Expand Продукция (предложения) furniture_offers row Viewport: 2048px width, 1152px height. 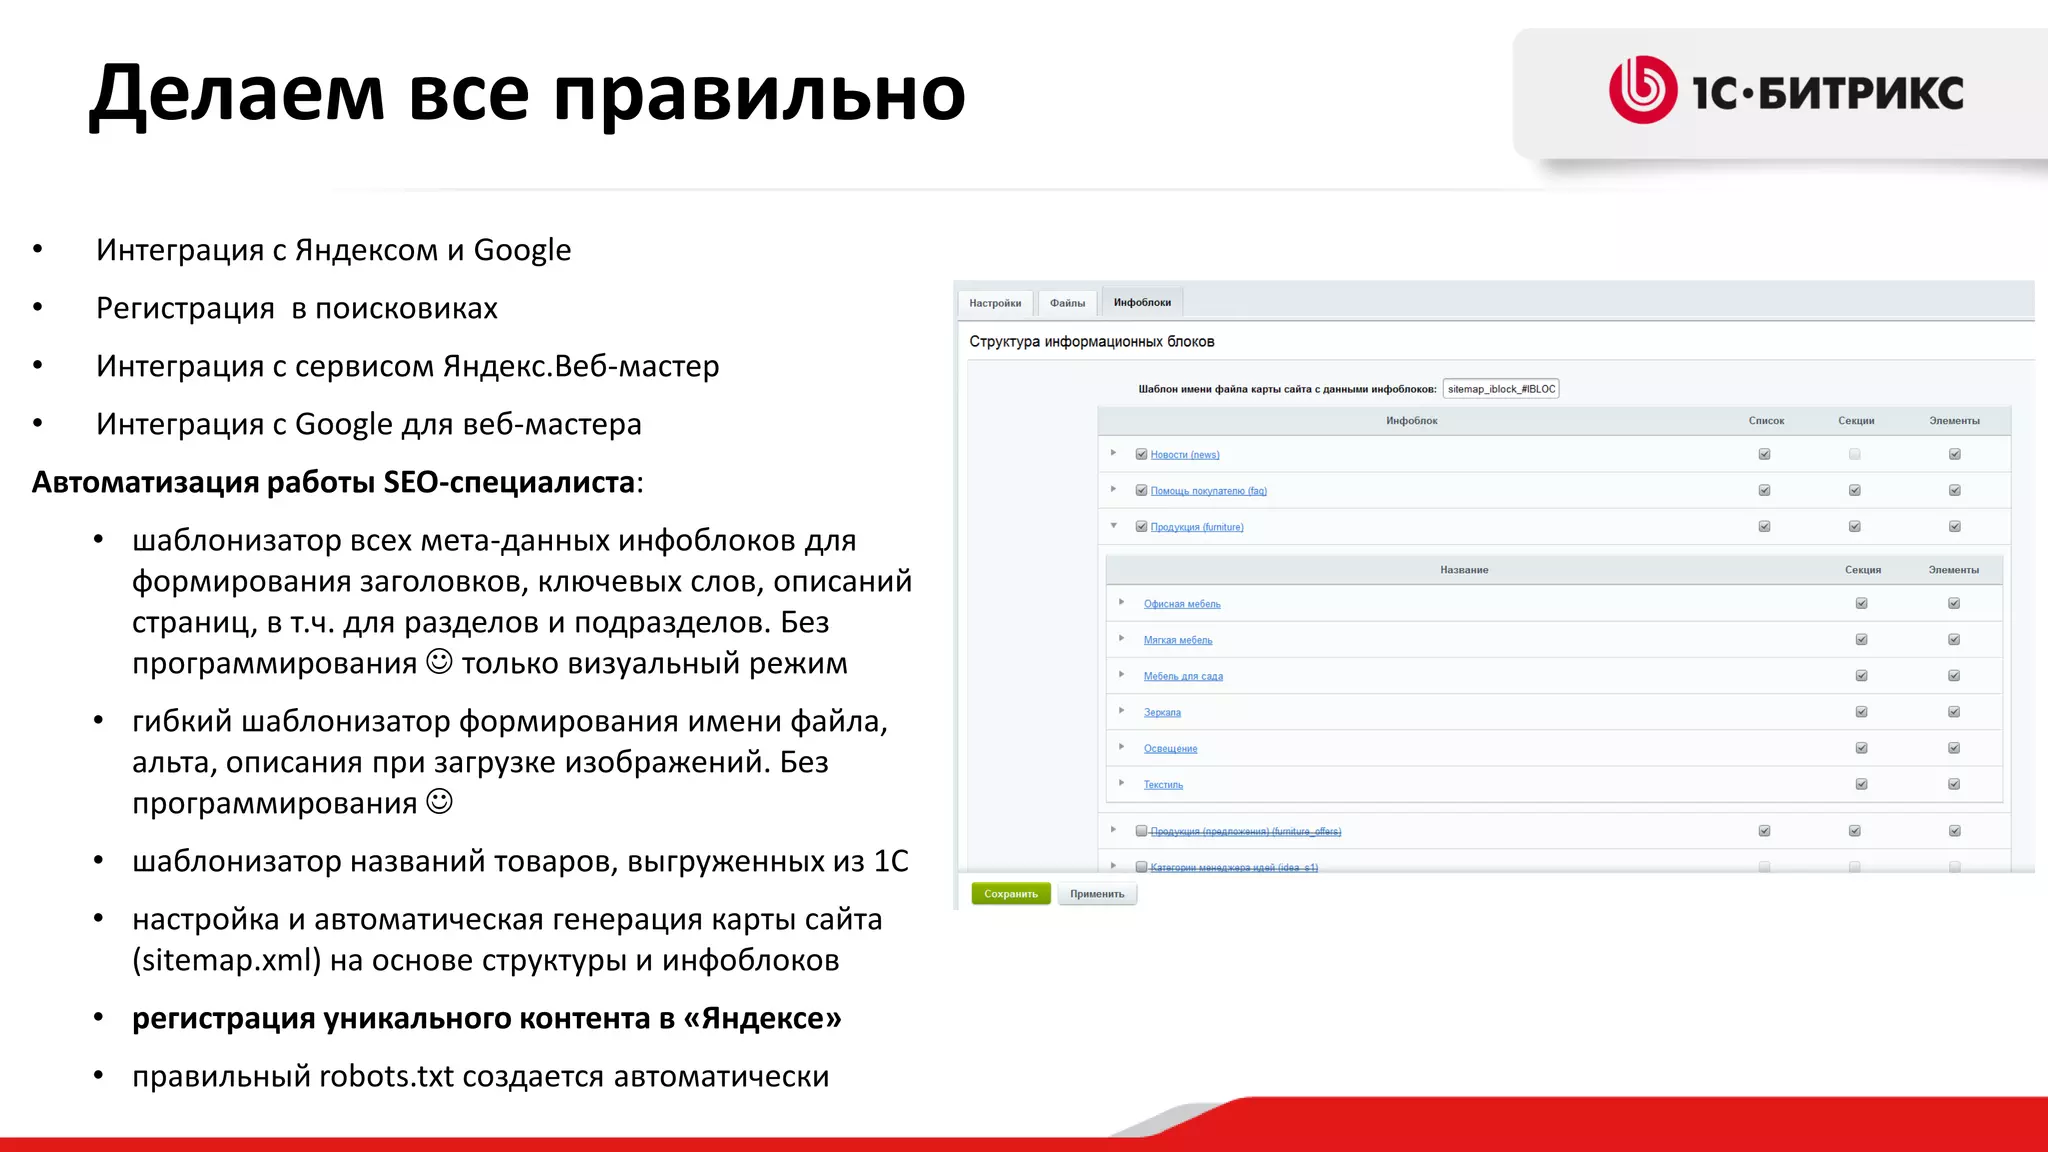click(x=1113, y=829)
